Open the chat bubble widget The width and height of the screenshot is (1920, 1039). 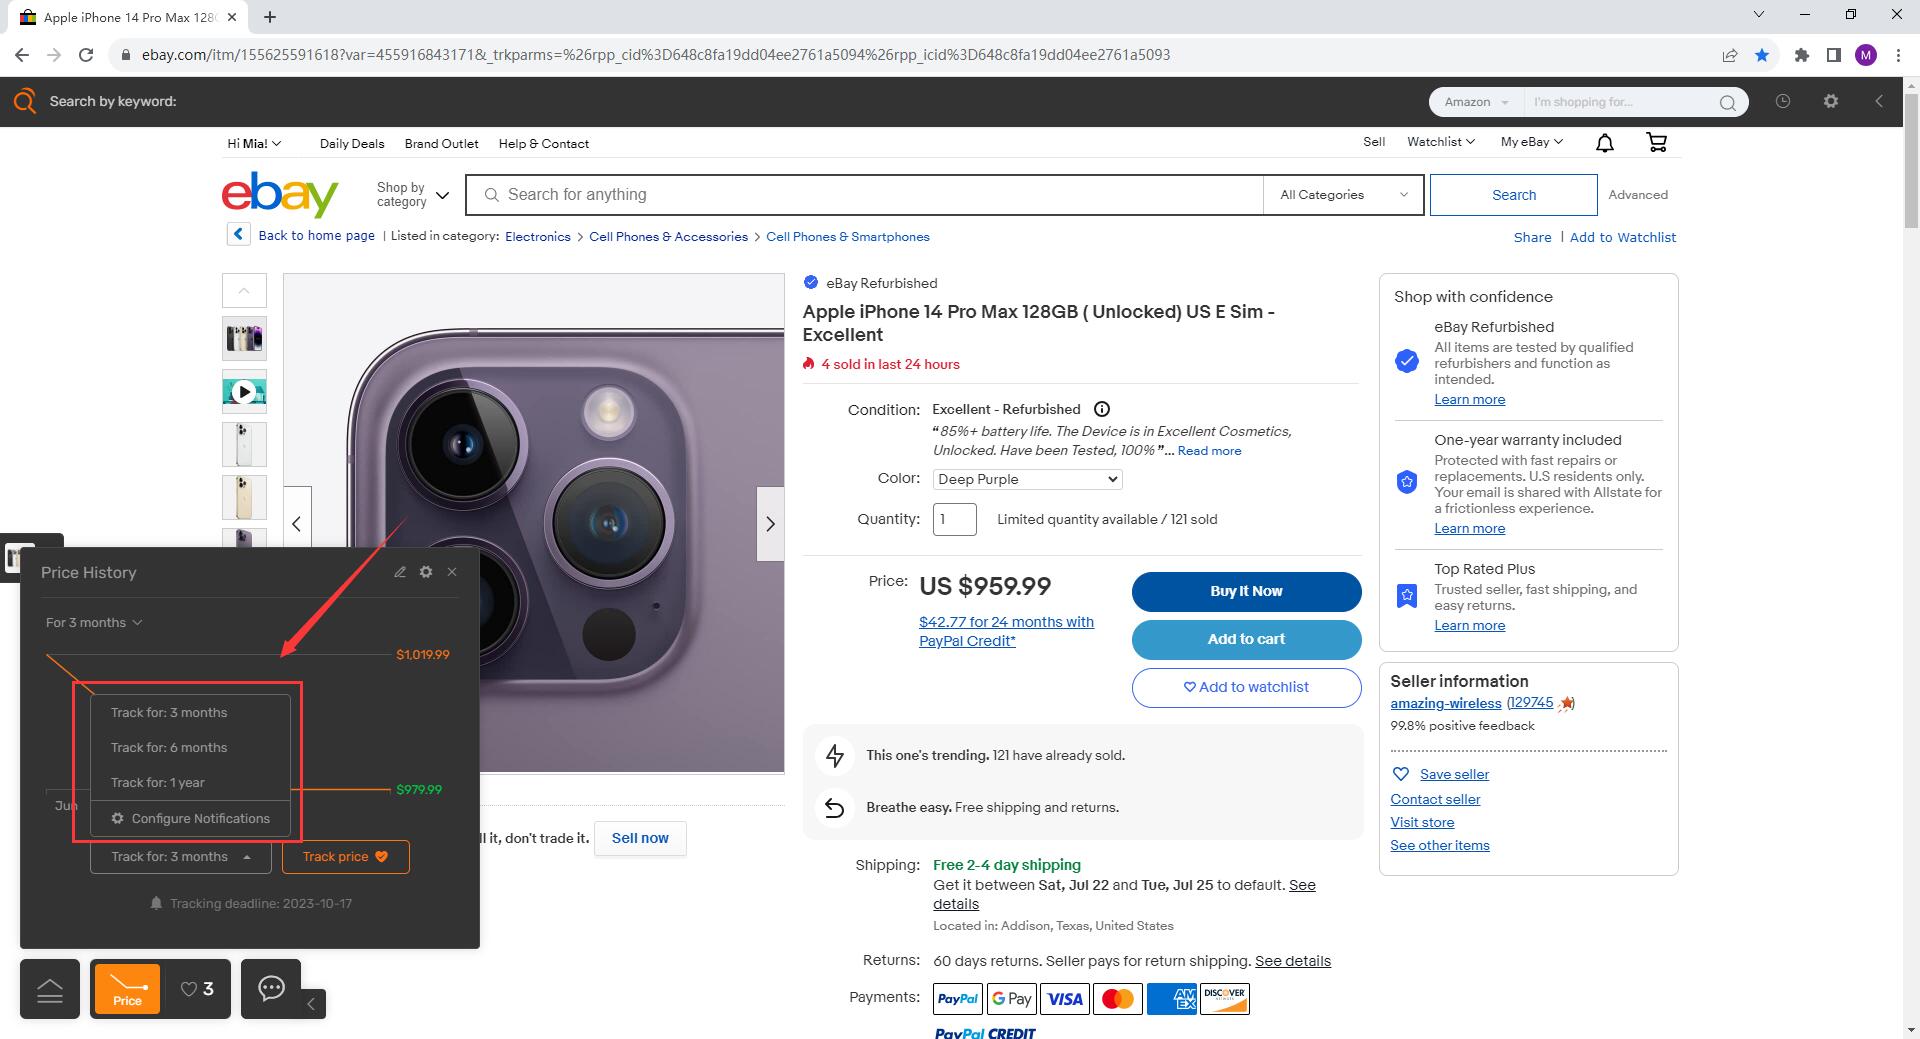pyautogui.click(x=271, y=988)
